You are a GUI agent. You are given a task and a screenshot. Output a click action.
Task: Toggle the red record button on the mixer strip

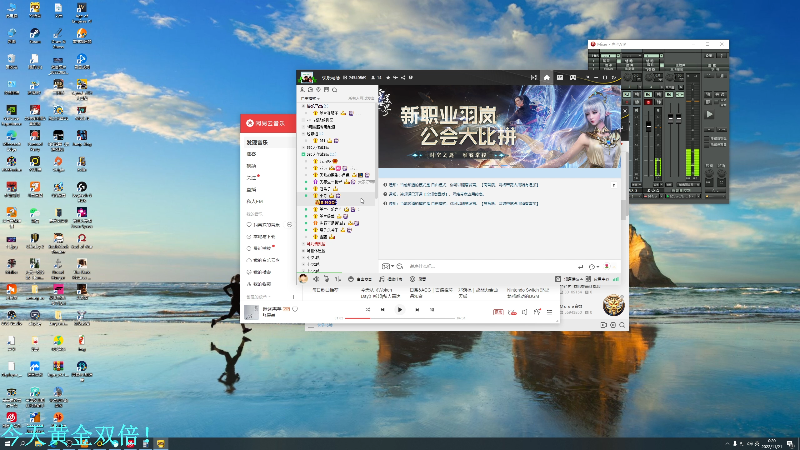coord(648,102)
